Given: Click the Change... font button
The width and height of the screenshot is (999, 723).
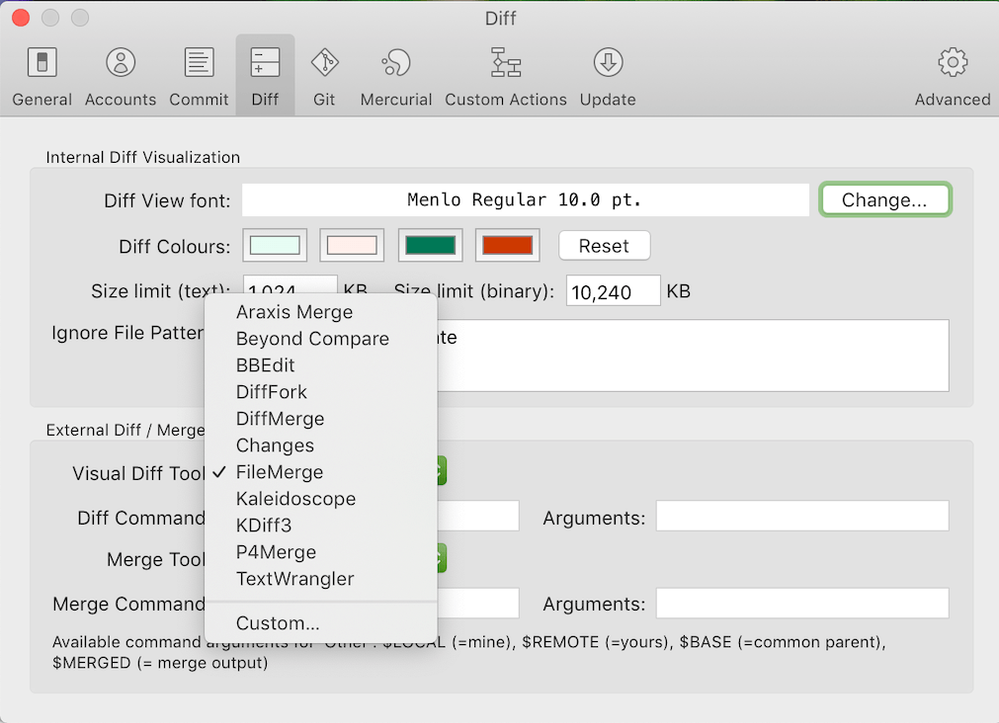Looking at the screenshot, I should point(885,200).
